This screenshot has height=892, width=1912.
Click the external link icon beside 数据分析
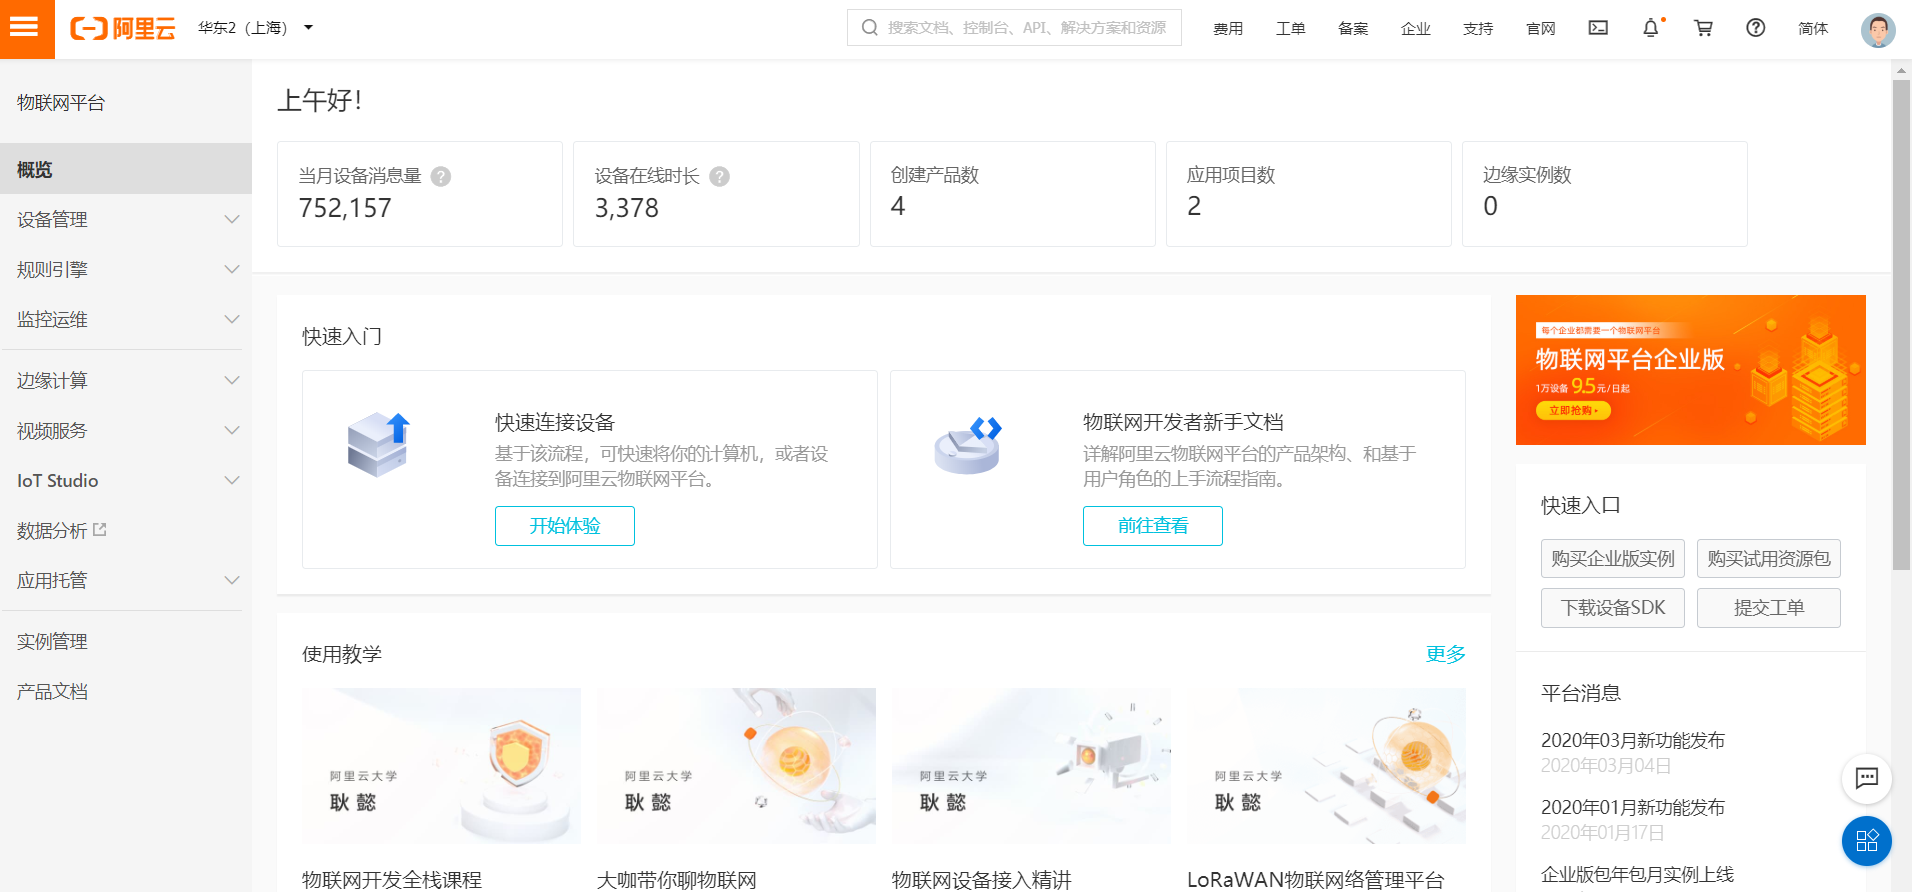point(100,530)
